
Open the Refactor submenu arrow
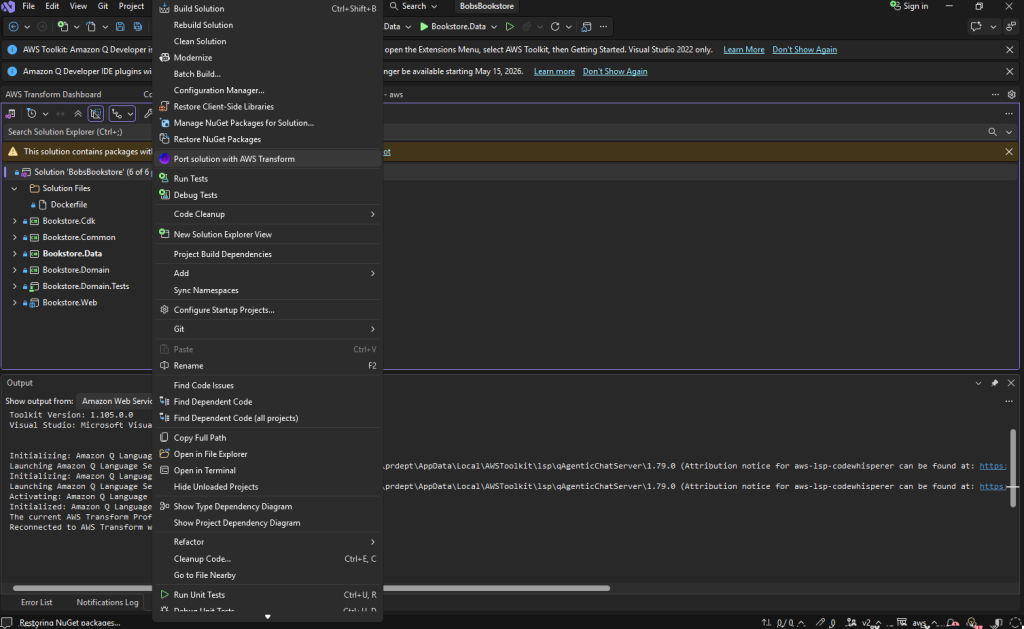373,542
